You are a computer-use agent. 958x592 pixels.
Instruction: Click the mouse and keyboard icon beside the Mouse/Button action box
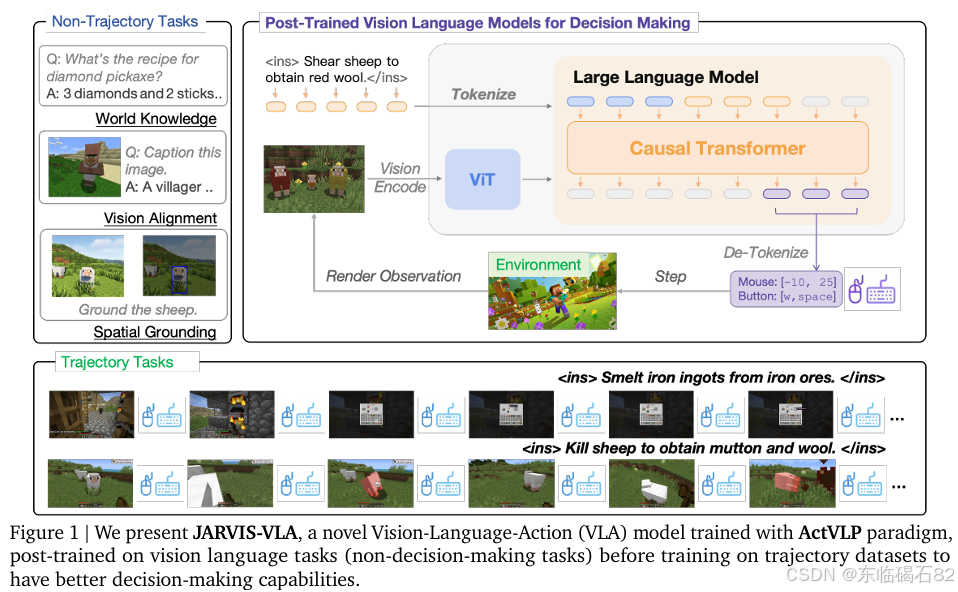(x=872, y=289)
